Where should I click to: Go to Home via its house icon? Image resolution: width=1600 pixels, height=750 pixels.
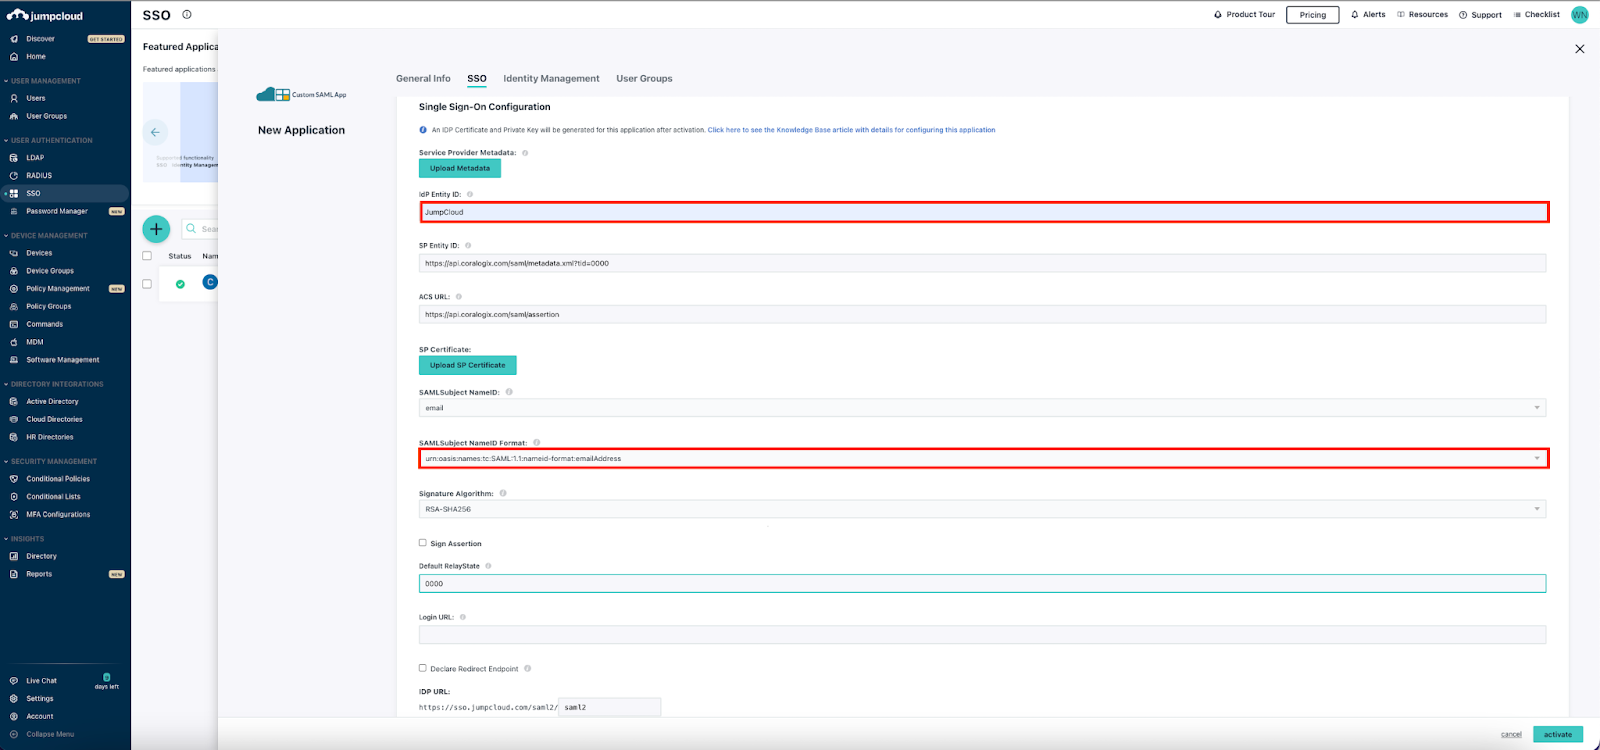[x=14, y=57]
